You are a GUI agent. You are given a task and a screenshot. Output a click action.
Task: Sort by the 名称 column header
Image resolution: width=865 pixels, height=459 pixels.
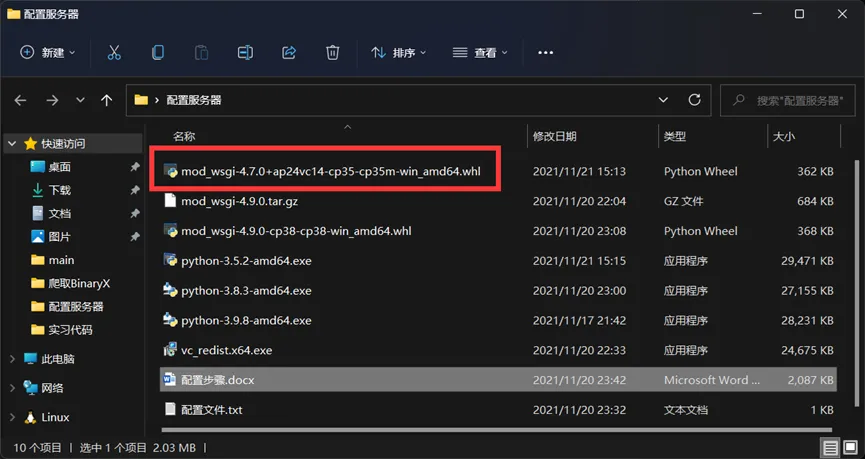click(x=184, y=136)
